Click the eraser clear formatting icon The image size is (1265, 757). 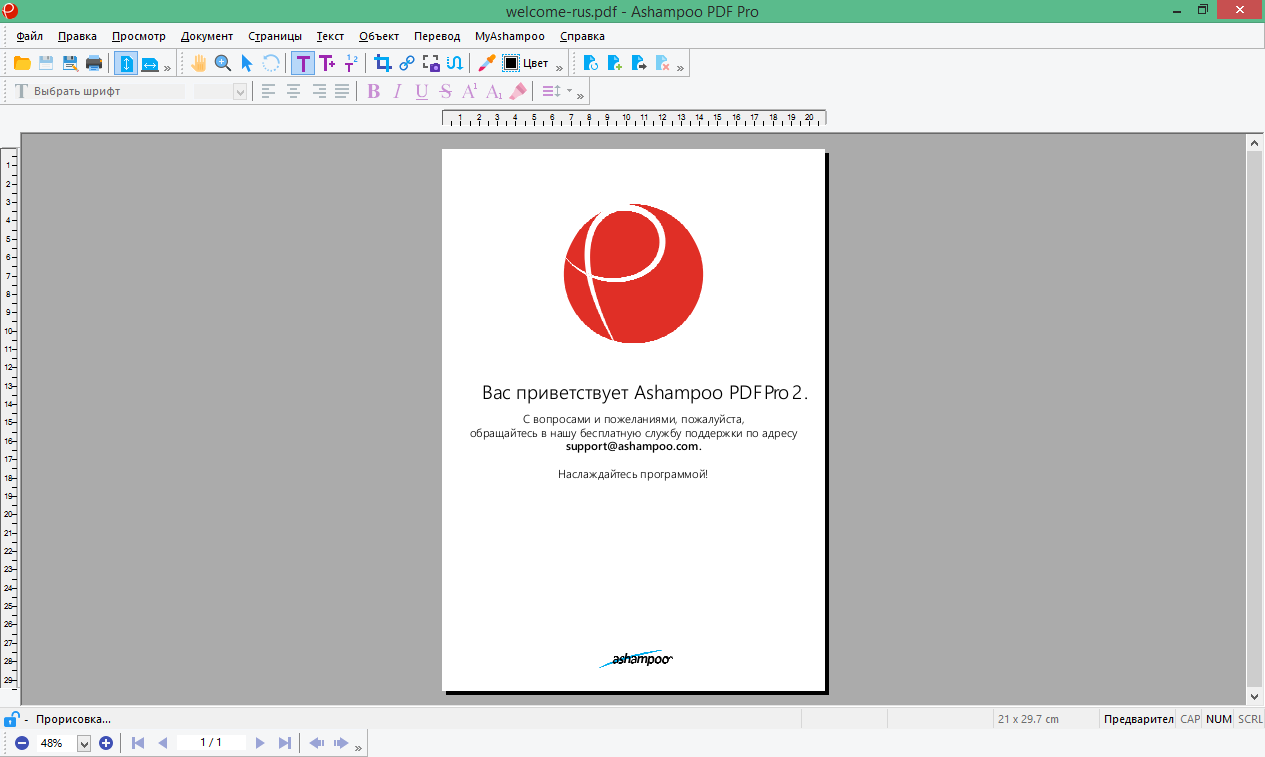click(x=518, y=91)
